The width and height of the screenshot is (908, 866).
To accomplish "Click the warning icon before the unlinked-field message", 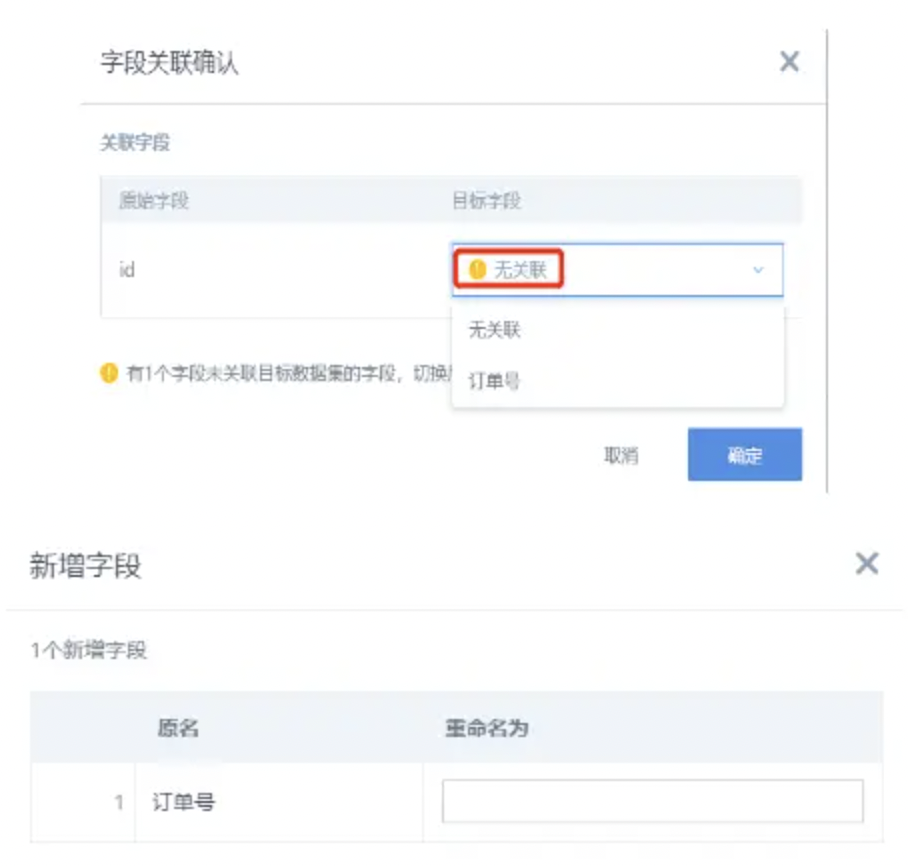I will point(109,373).
